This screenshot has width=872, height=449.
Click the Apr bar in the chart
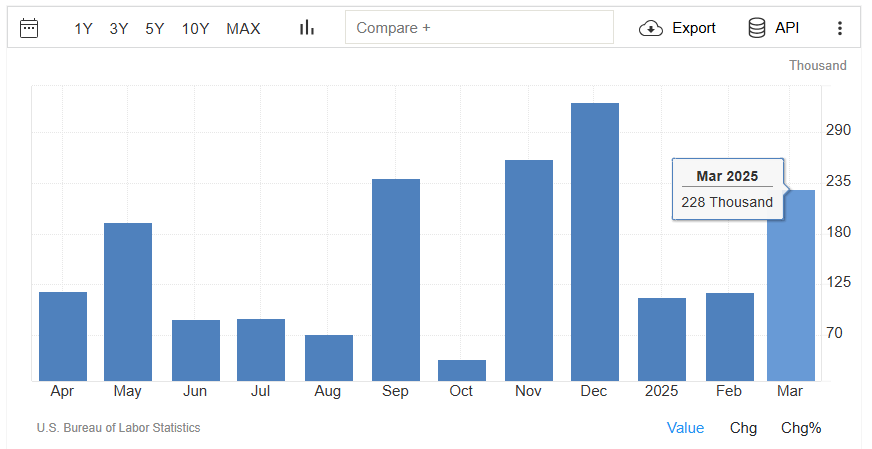(63, 337)
